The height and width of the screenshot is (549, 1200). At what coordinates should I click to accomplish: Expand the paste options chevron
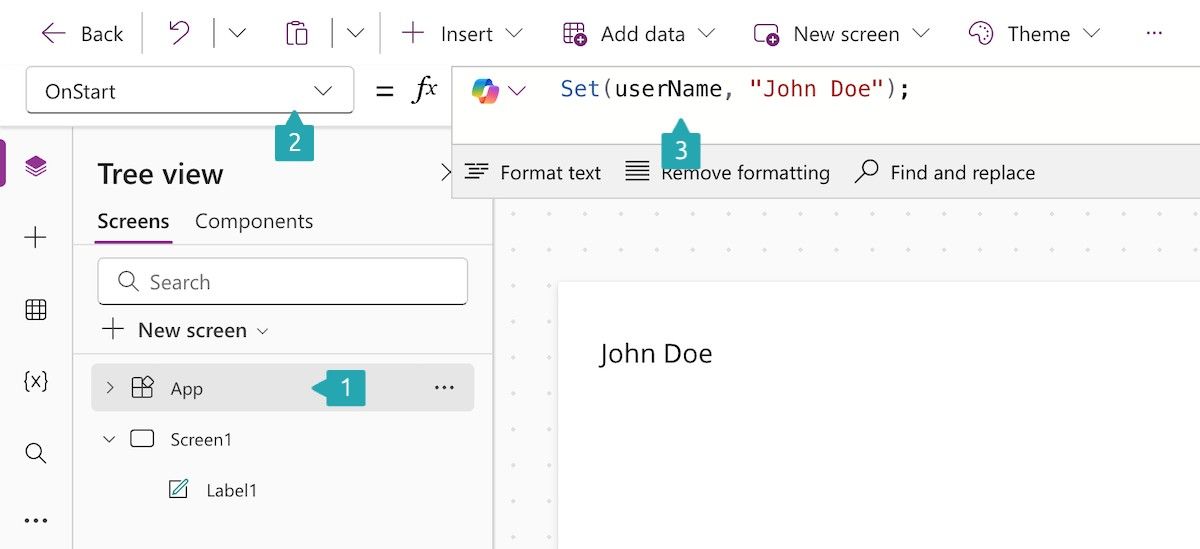click(356, 34)
